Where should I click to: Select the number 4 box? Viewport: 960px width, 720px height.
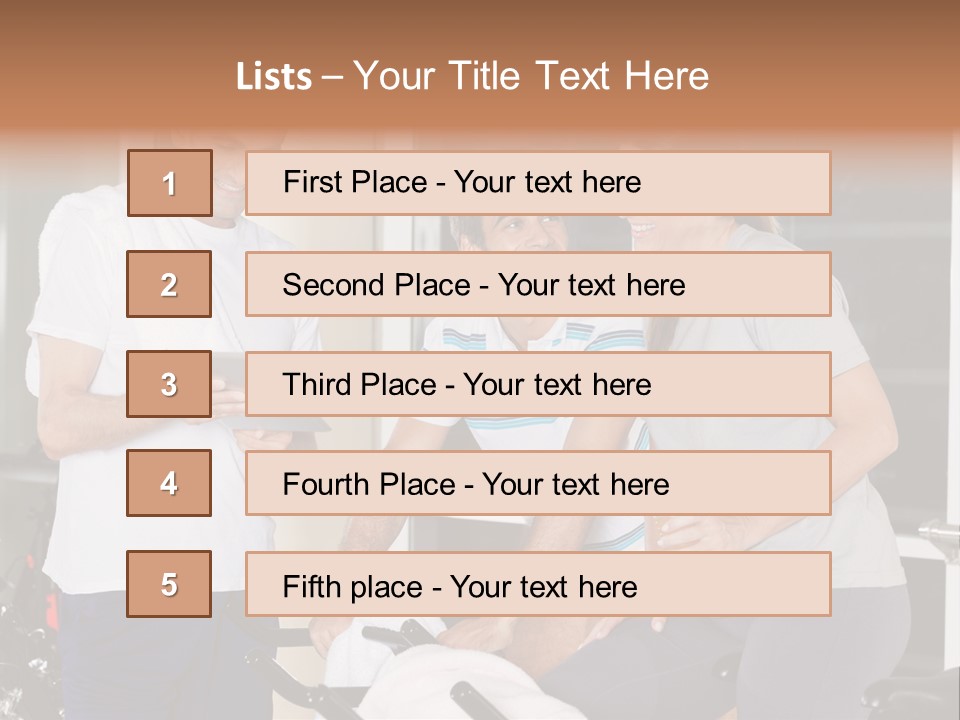[x=169, y=483]
